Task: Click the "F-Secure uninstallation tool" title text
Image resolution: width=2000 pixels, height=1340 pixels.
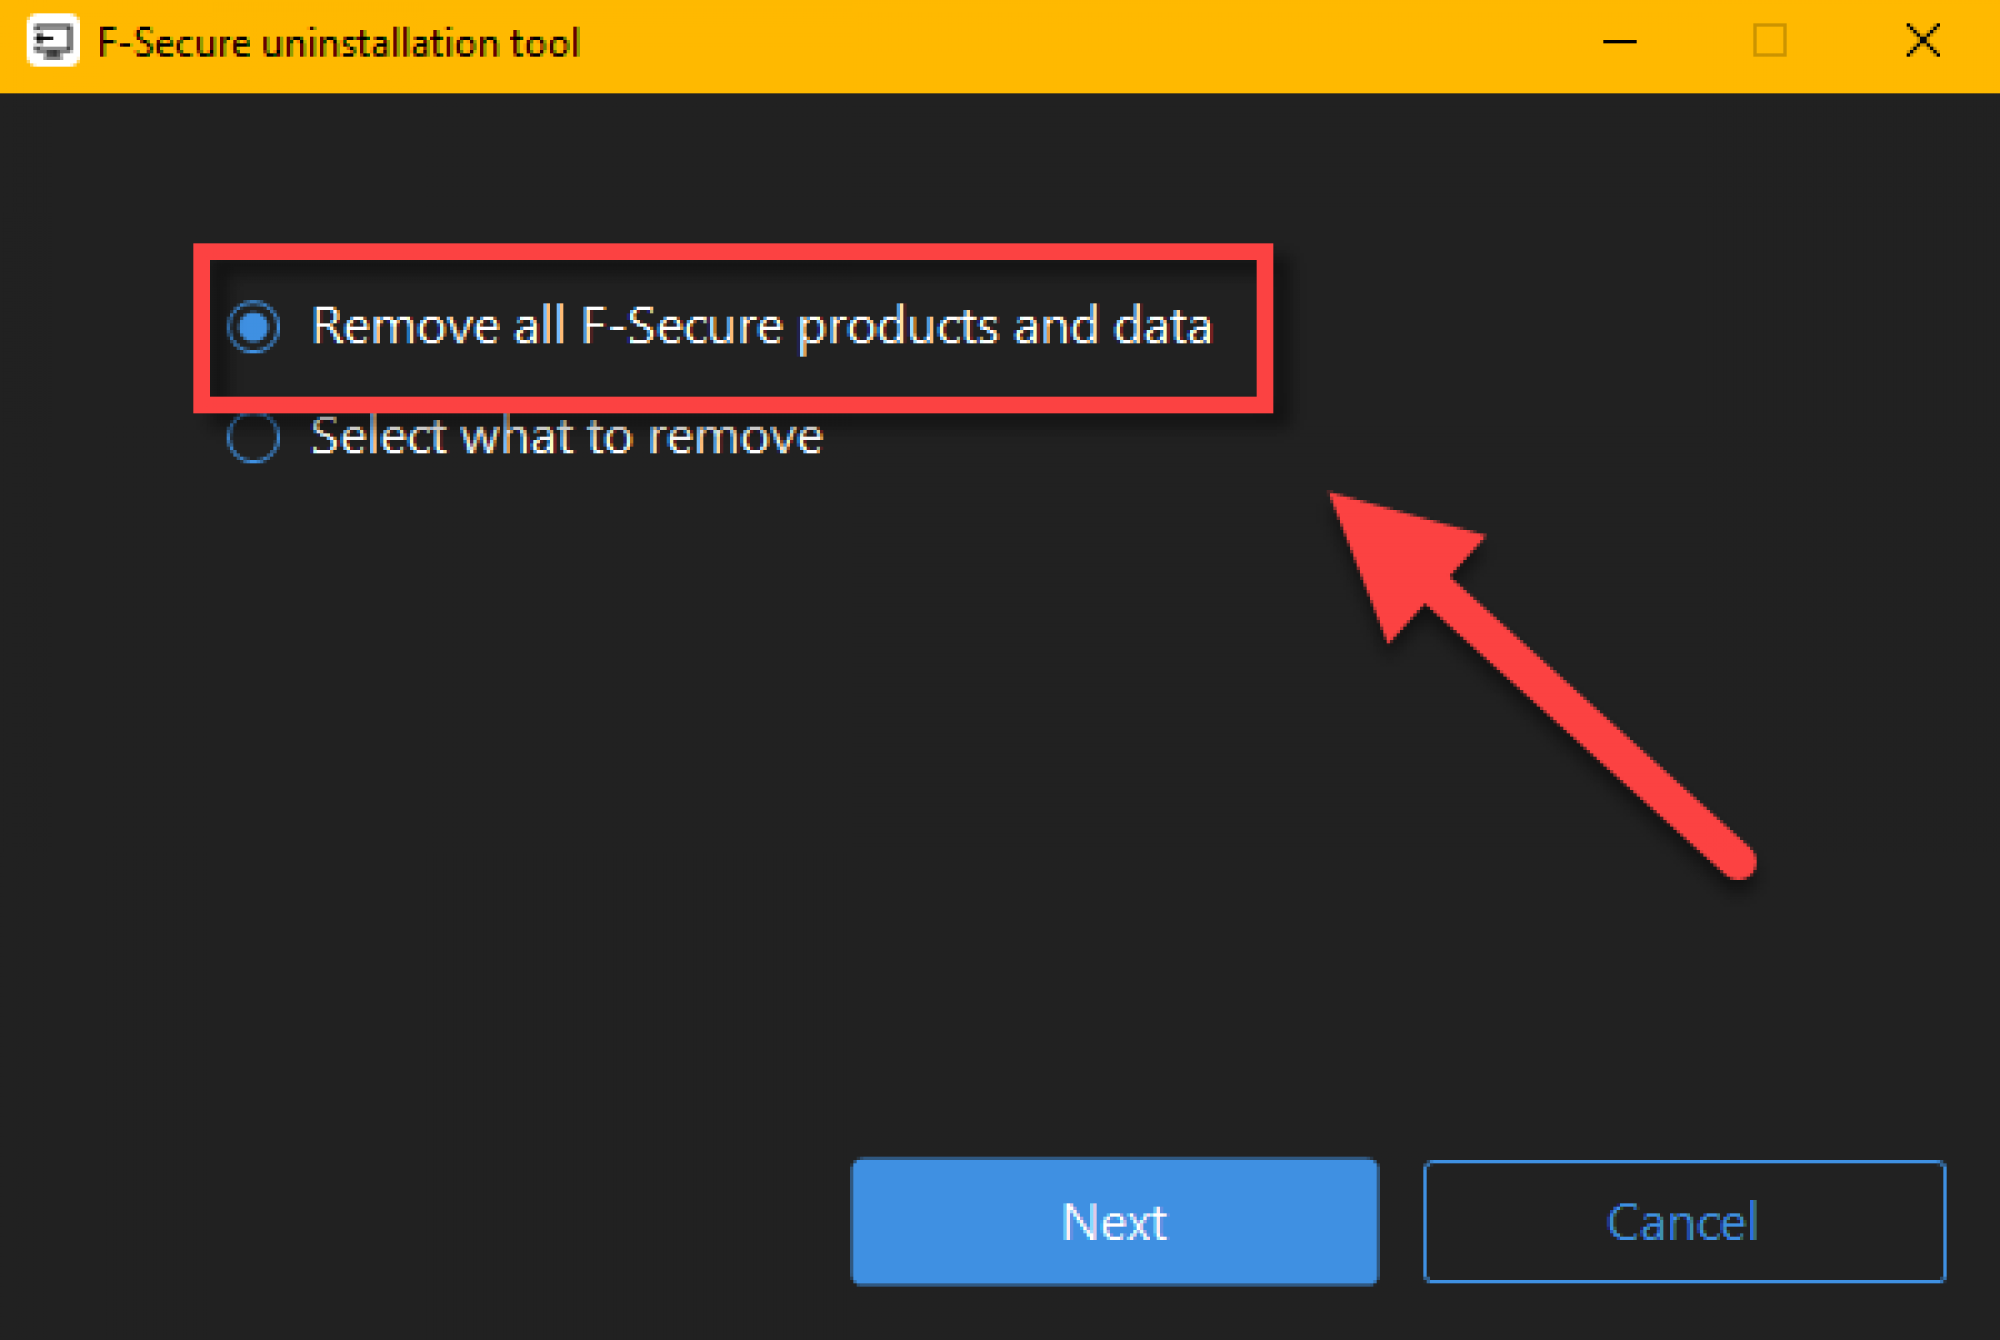Action: tap(339, 44)
